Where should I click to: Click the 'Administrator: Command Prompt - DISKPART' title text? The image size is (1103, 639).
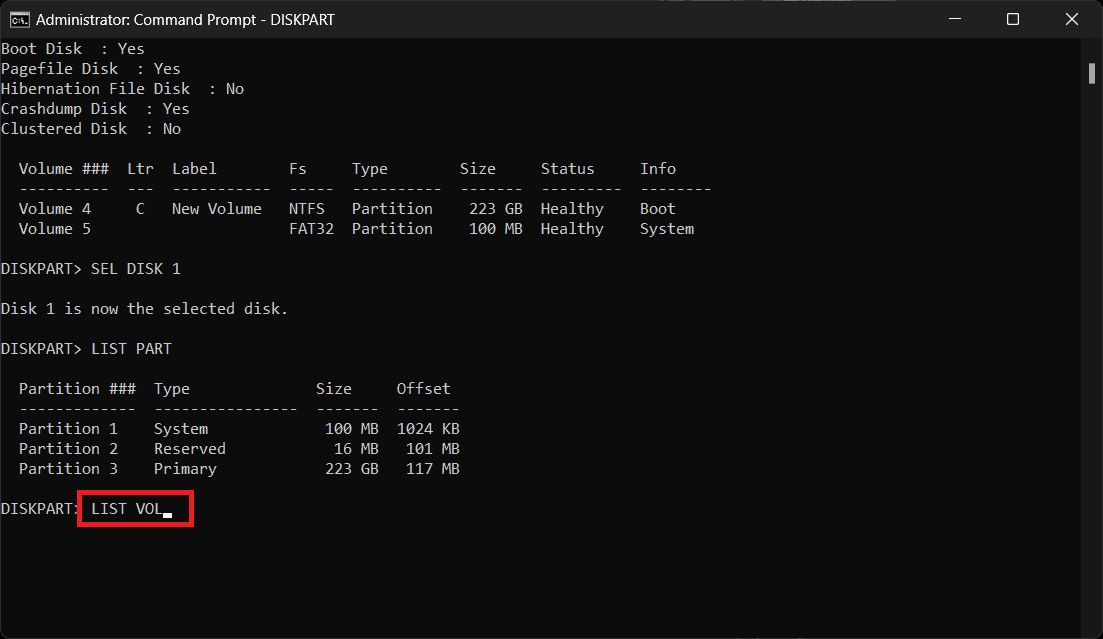tap(183, 19)
